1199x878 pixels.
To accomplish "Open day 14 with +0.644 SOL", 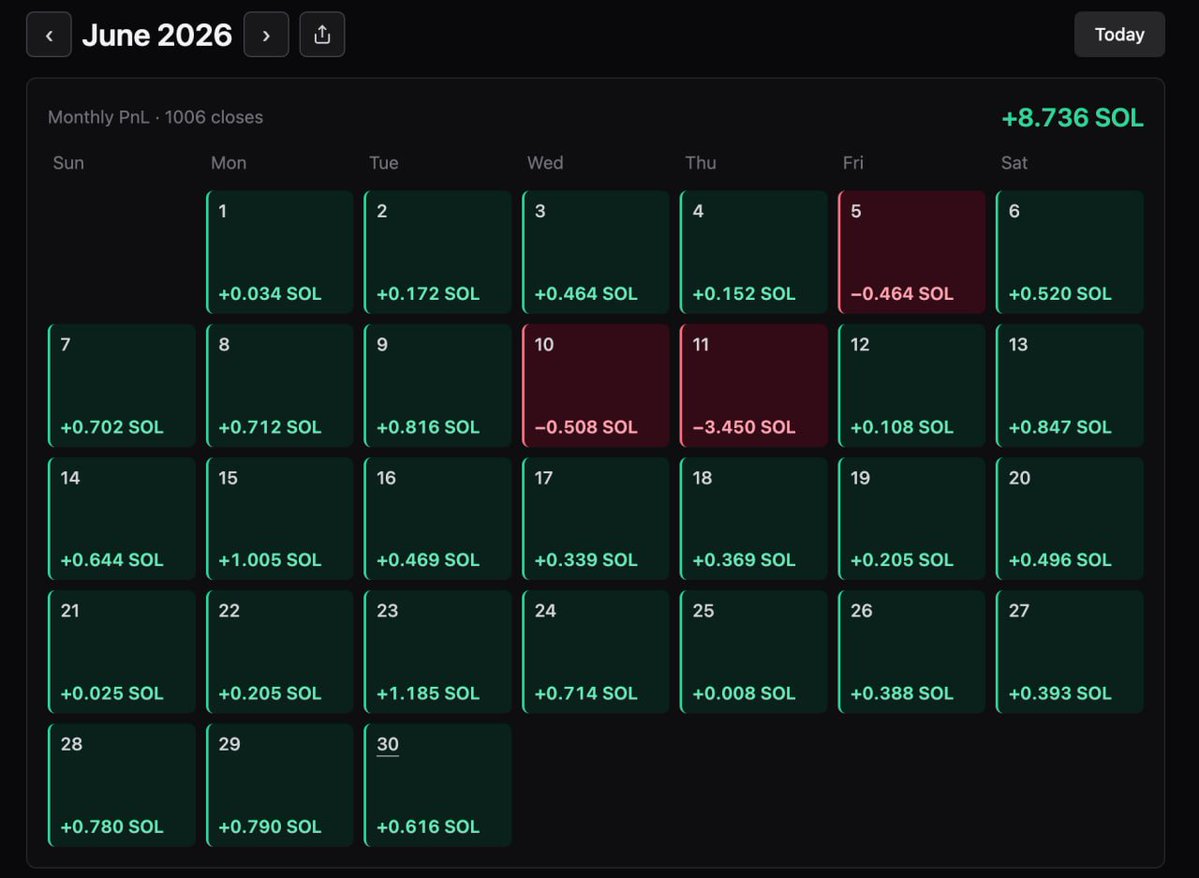I will coord(122,519).
